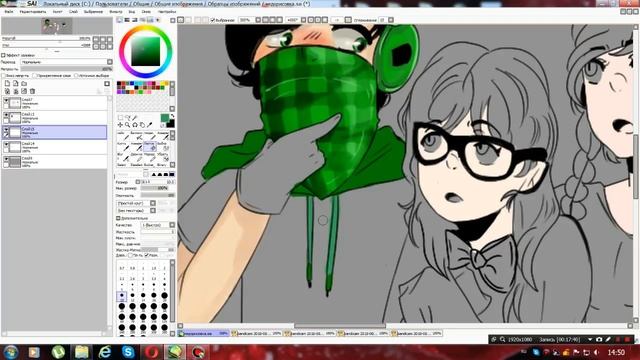The image size is (640, 360).
Task: Open the uTorrent taskbar icon
Action: pos(58,352)
